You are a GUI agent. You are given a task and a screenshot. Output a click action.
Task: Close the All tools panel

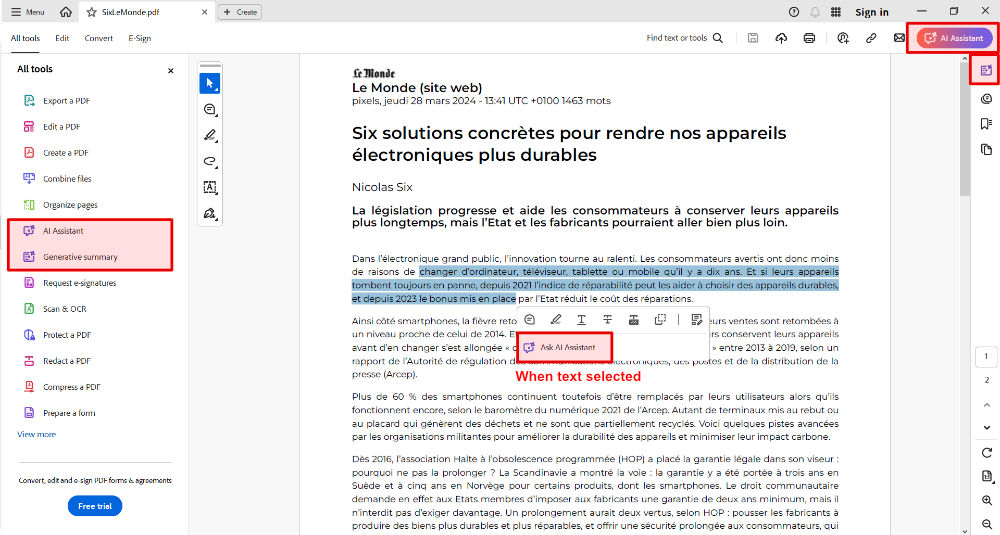(x=170, y=70)
